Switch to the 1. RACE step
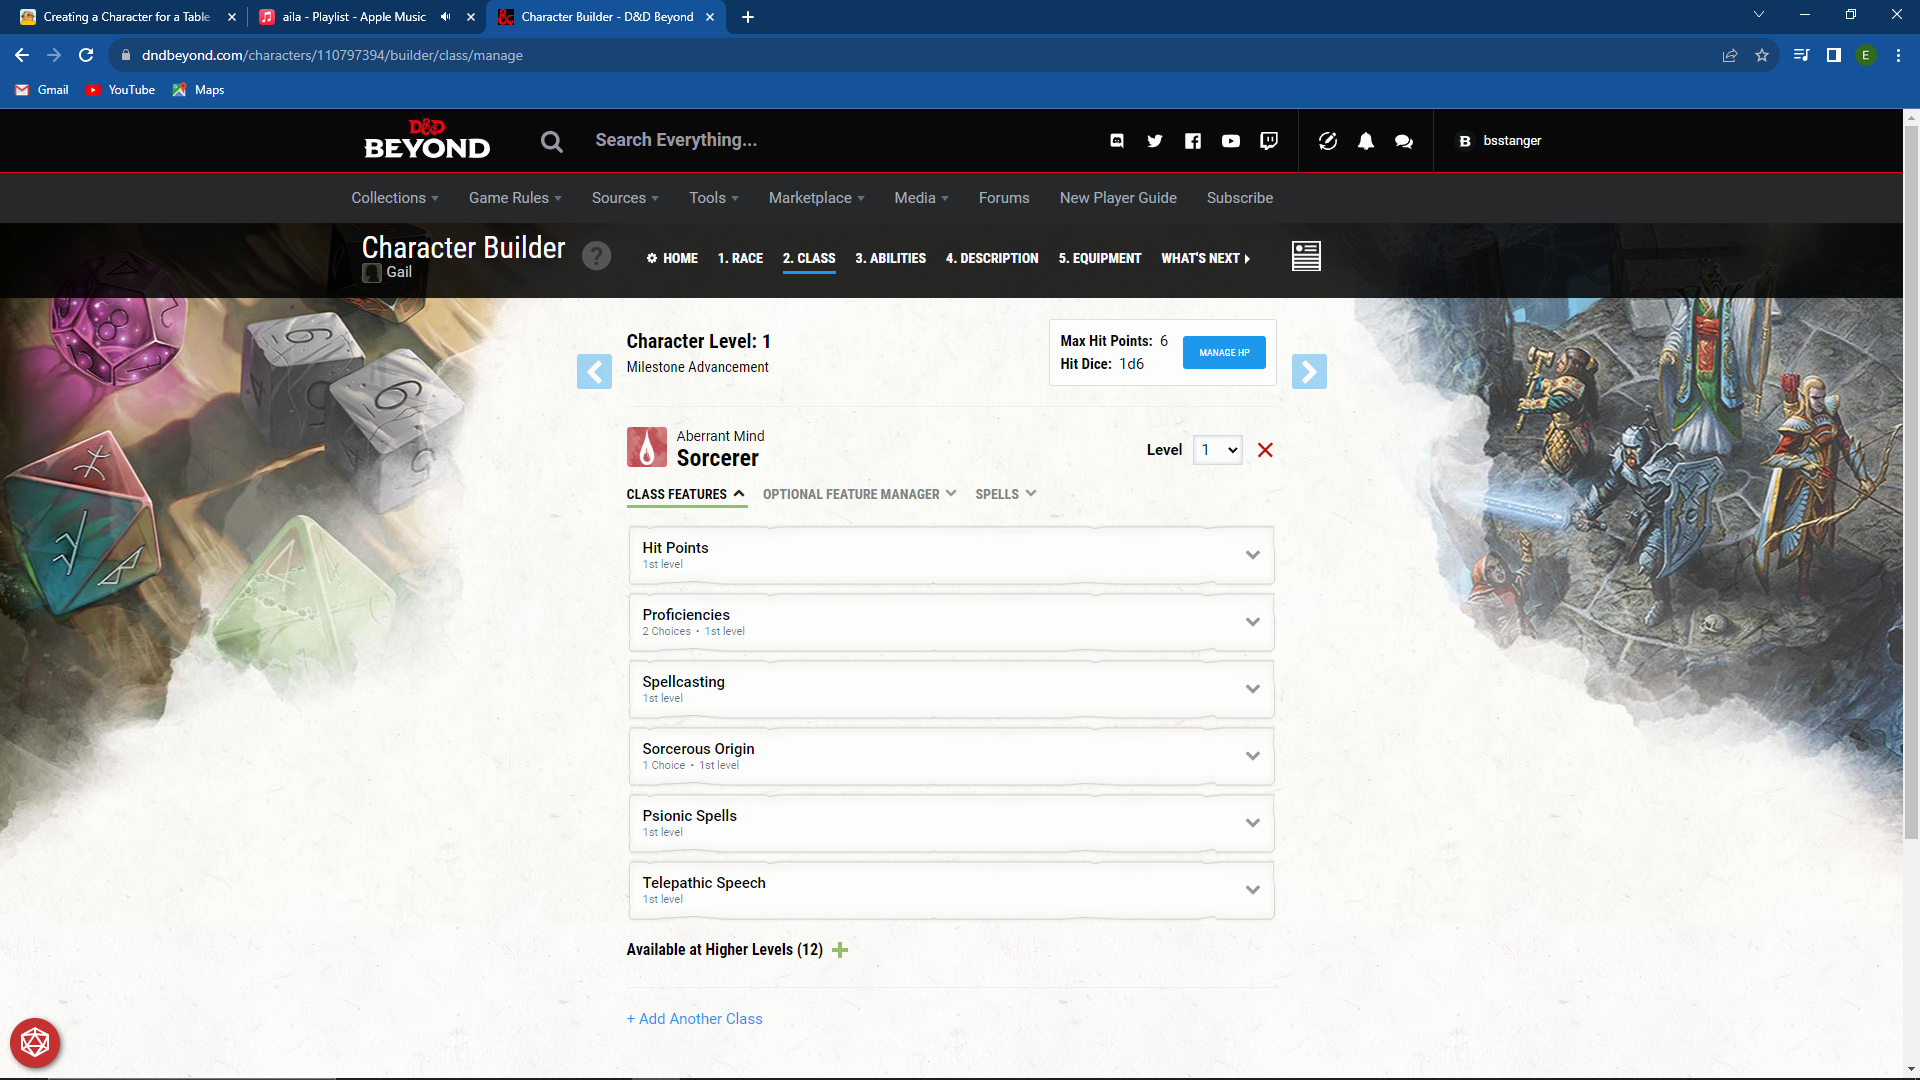The height and width of the screenshot is (1080, 1920). pyautogui.click(x=740, y=258)
